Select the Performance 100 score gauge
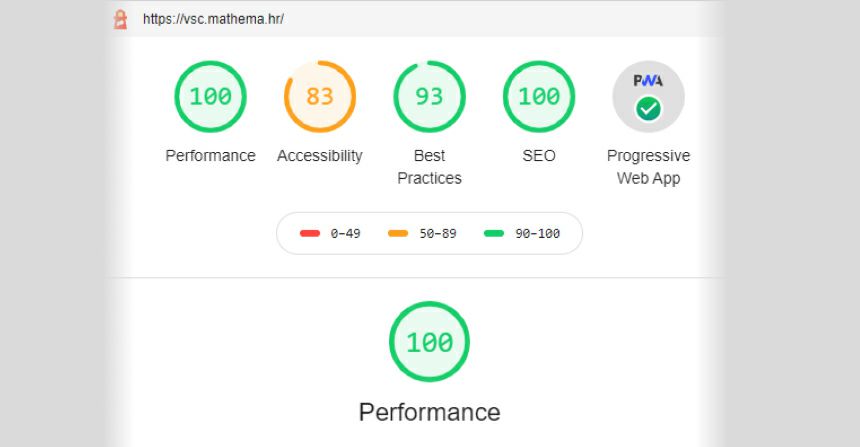The height and width of the screenshot is (447, 860). [x=211, y=97]
